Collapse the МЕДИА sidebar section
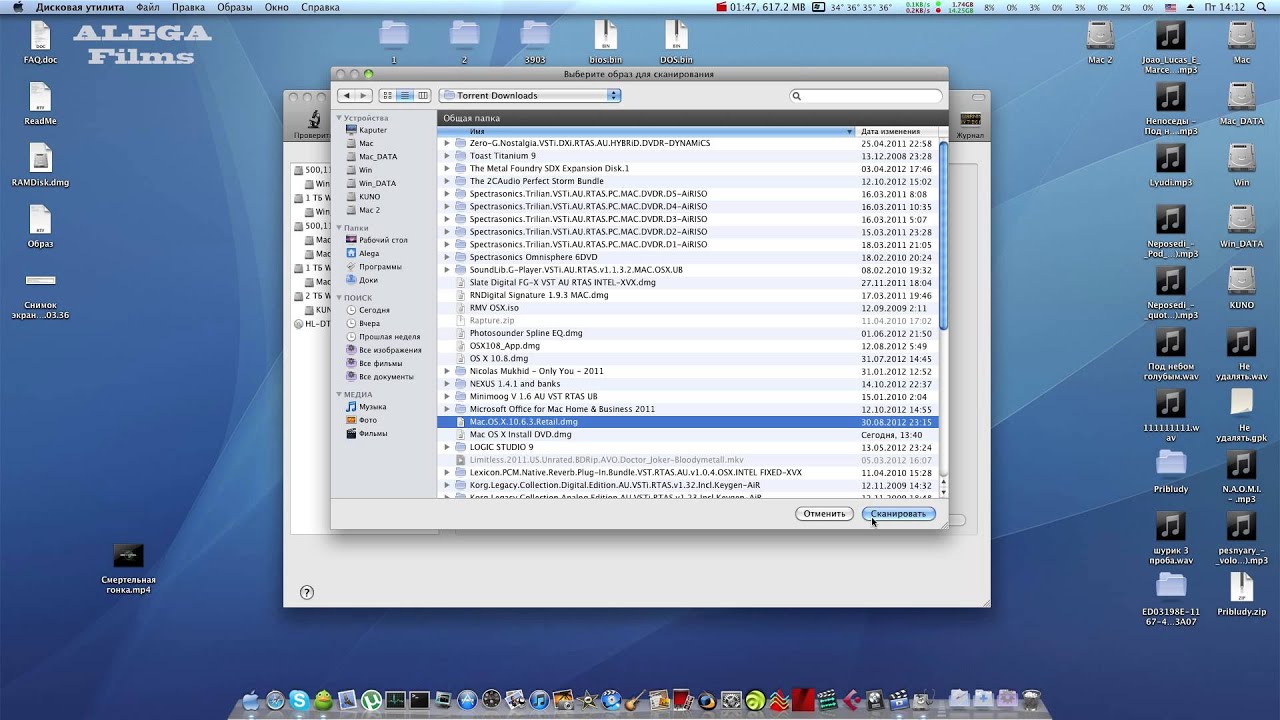The image size is (1280, 720). point(339,394)
